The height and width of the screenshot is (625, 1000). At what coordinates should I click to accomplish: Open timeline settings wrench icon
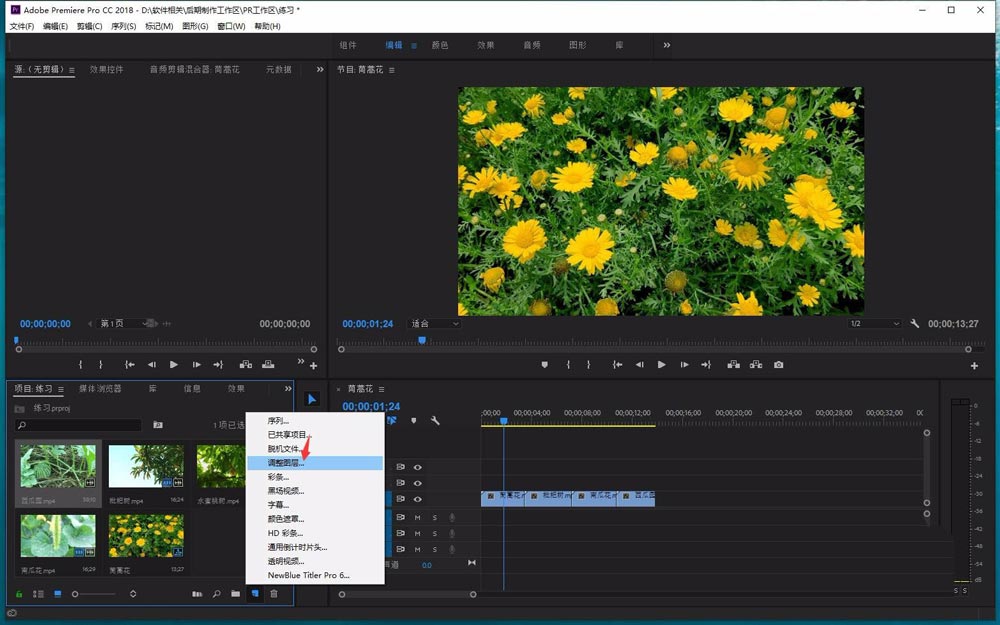tap(435, 421)
